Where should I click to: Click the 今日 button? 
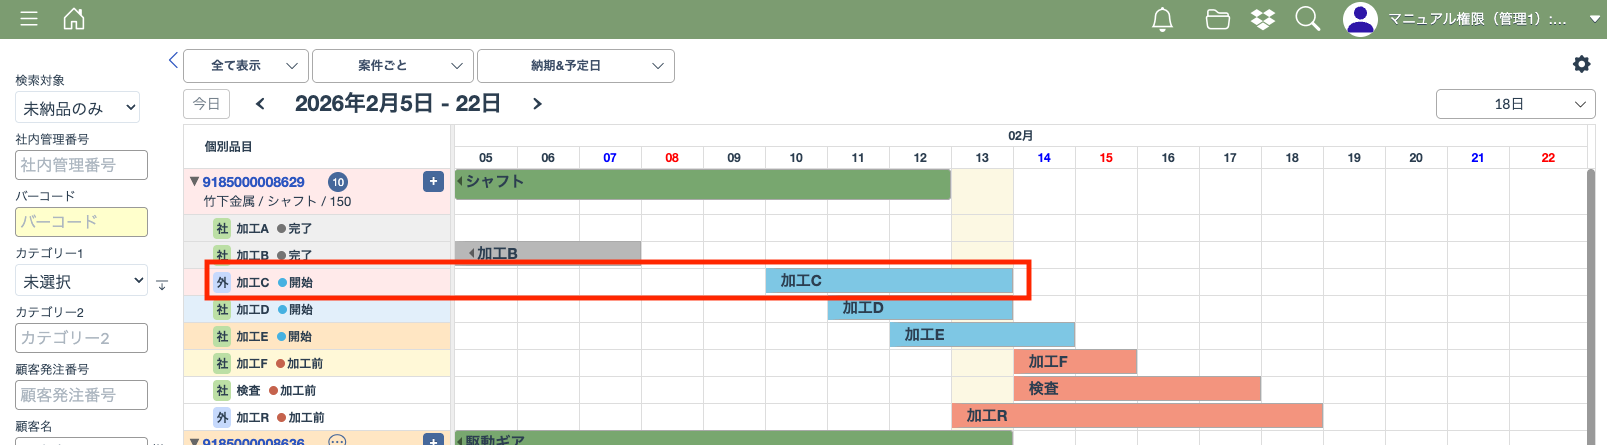206,104
